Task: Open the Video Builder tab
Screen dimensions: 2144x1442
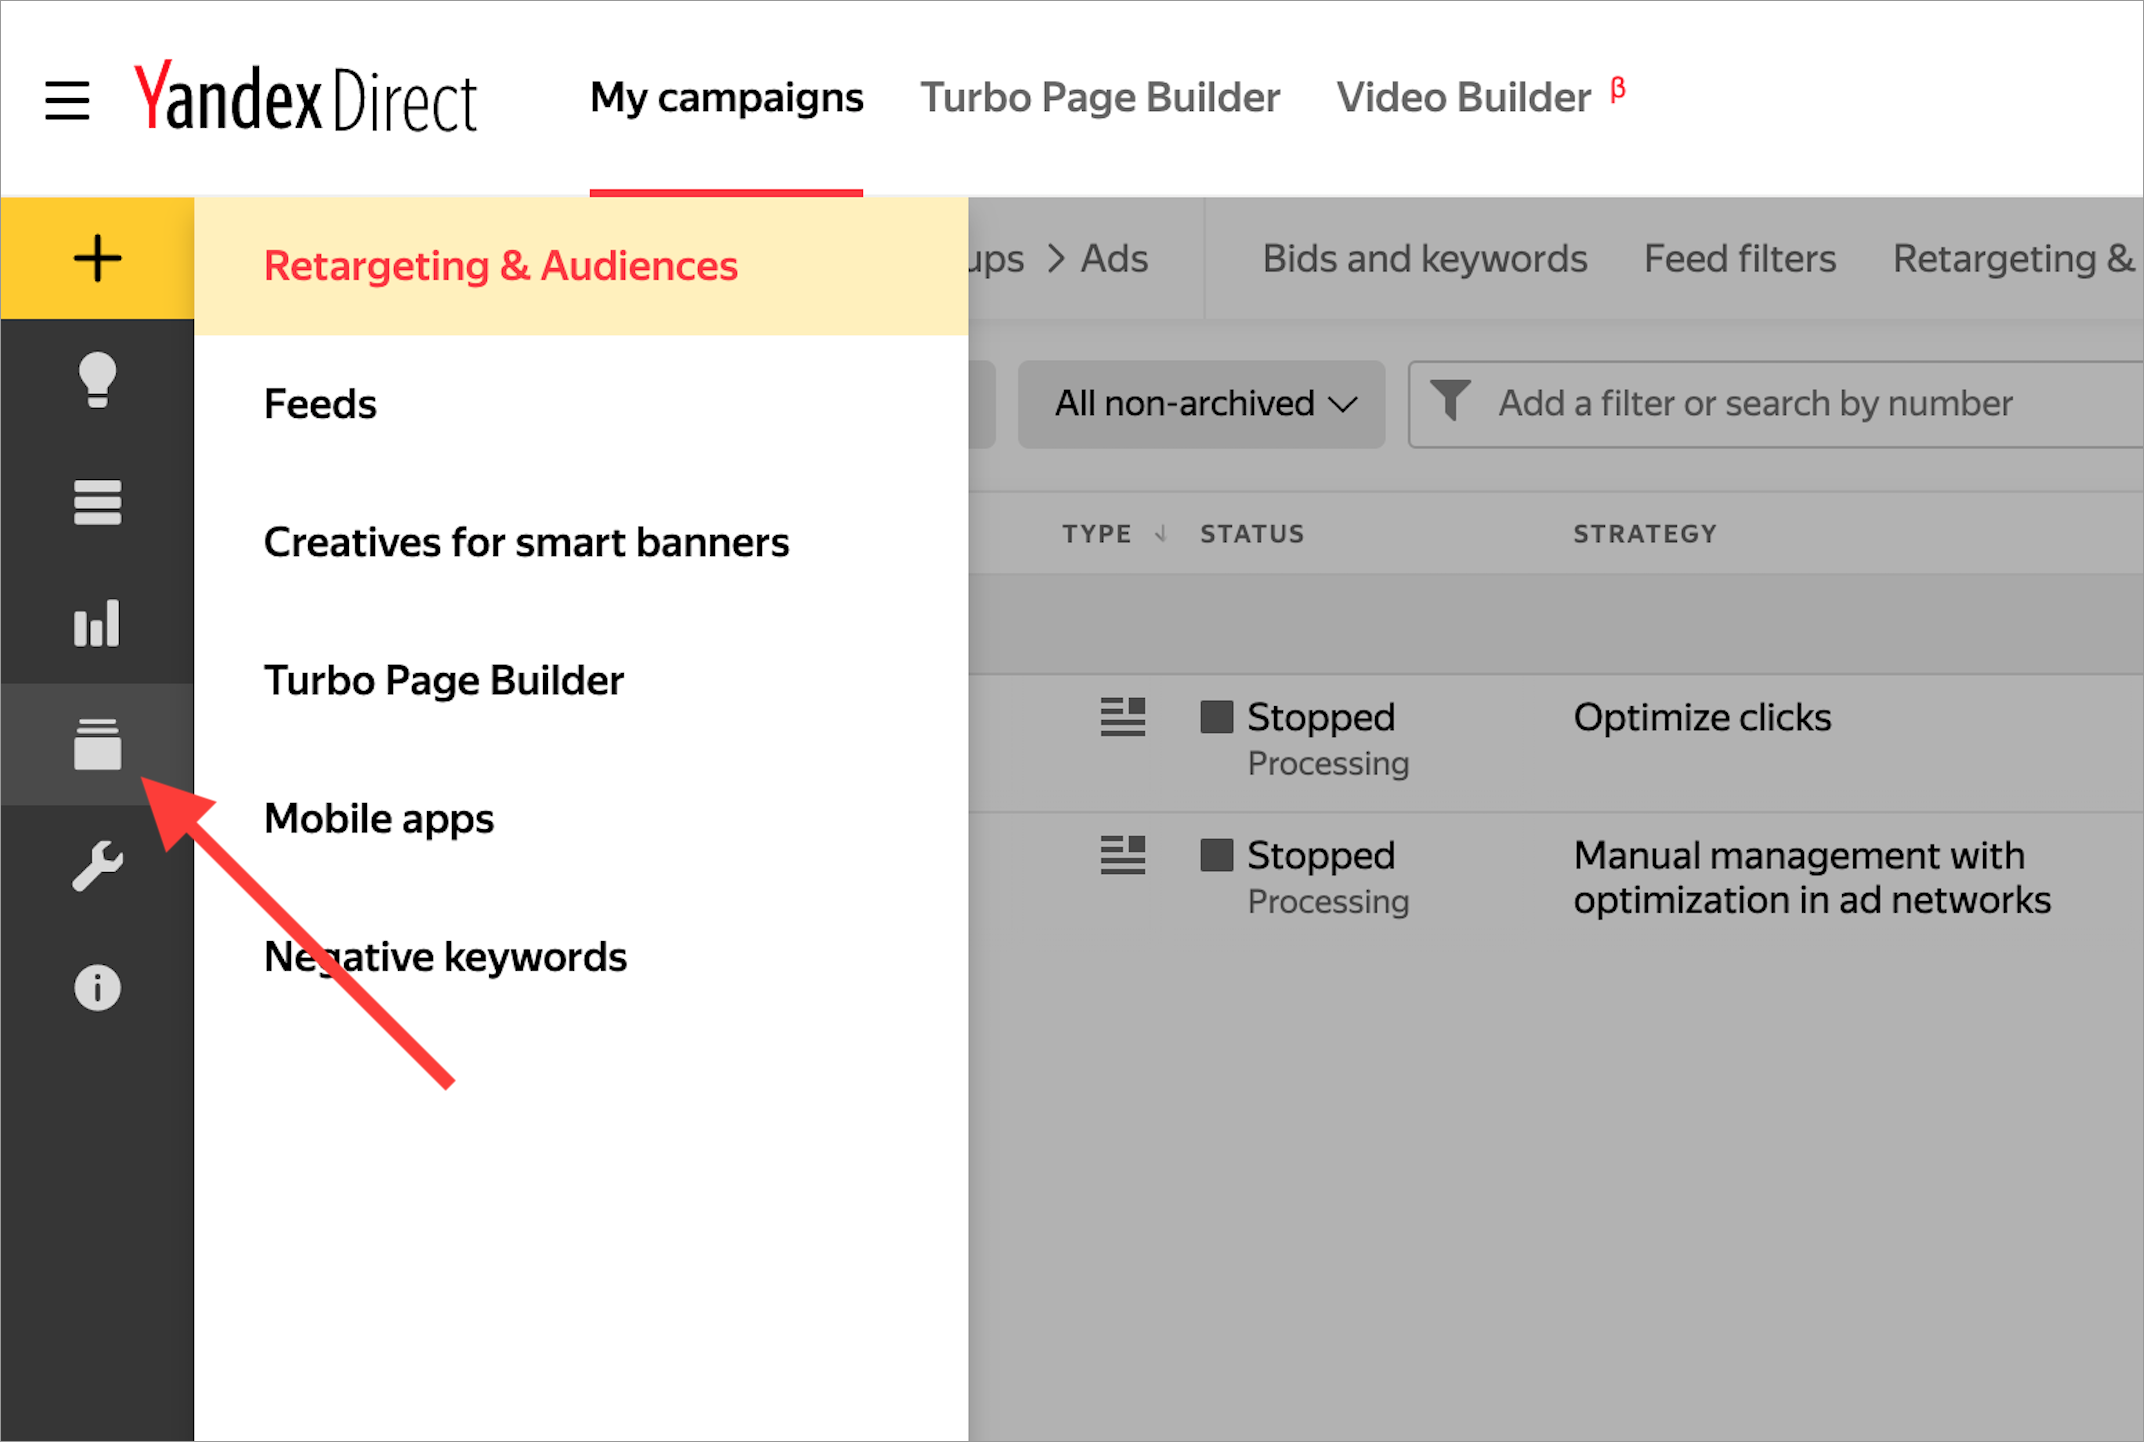Action: pos(1463,98)
